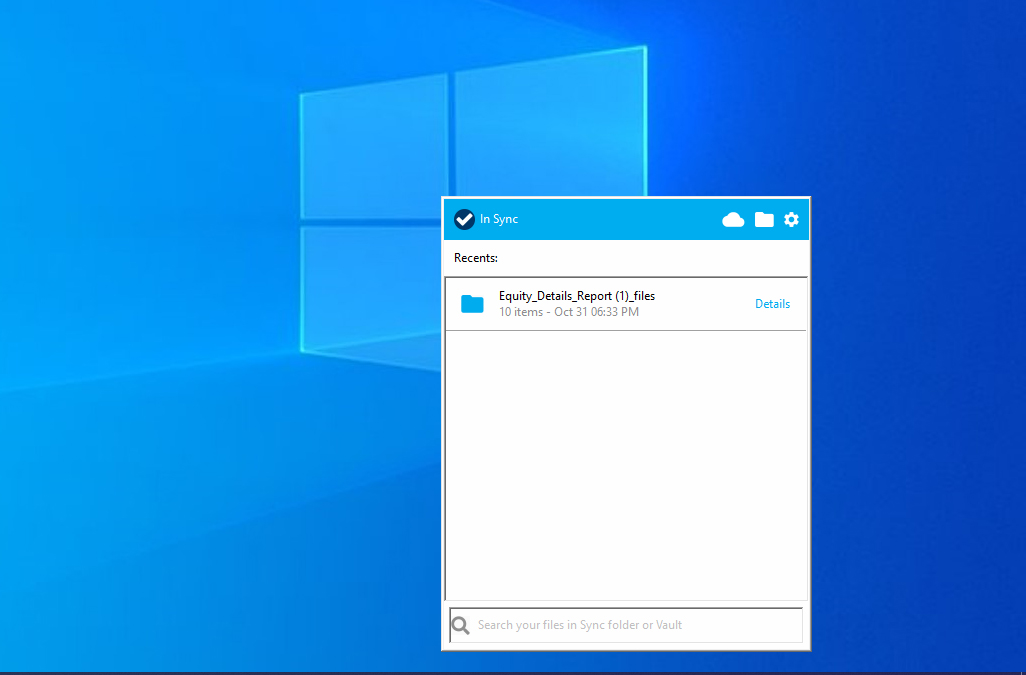Select the Equity_Details_Report (1)_files name
The image size is (1026, 675).
point(576,296)
